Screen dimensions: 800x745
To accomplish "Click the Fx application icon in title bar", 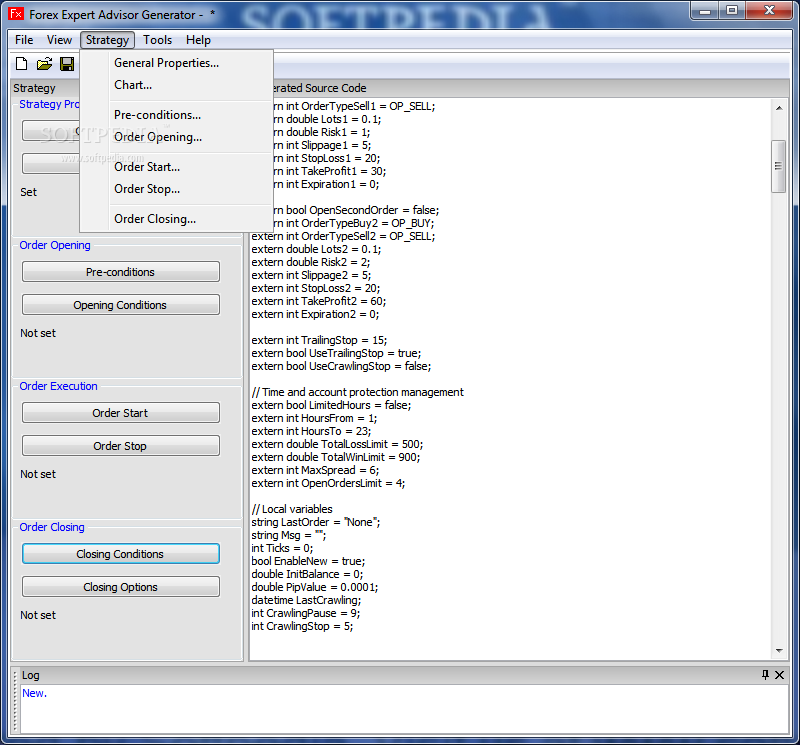I will tap(16, 14).
